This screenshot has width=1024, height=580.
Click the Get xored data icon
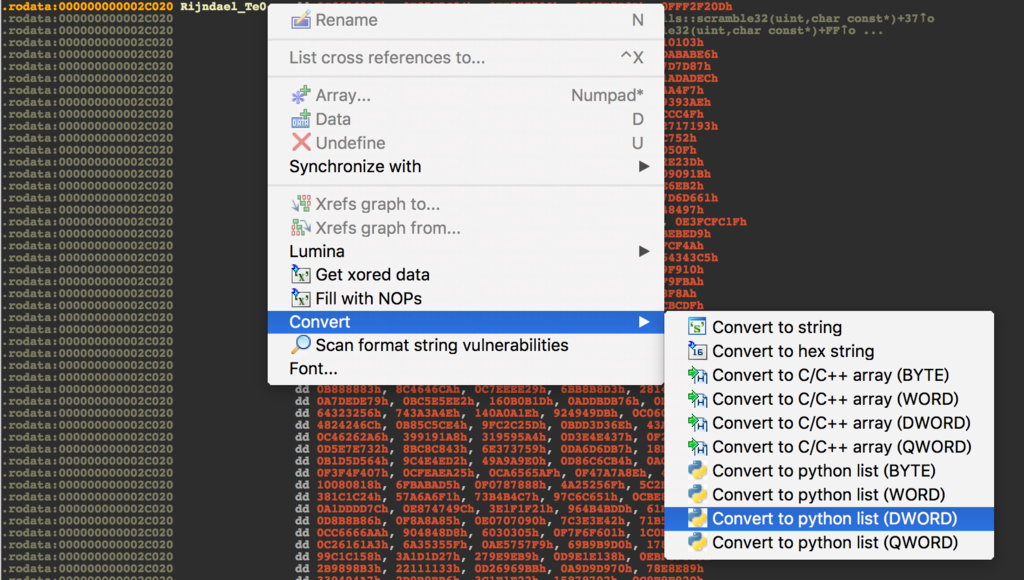click(300, 274)
